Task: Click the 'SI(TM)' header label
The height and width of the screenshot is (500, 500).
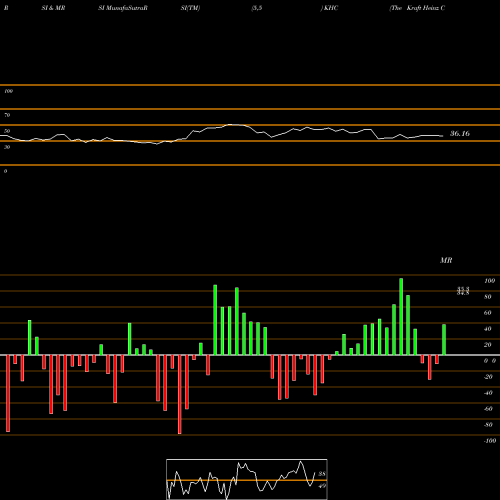Action: coord(190,8)
